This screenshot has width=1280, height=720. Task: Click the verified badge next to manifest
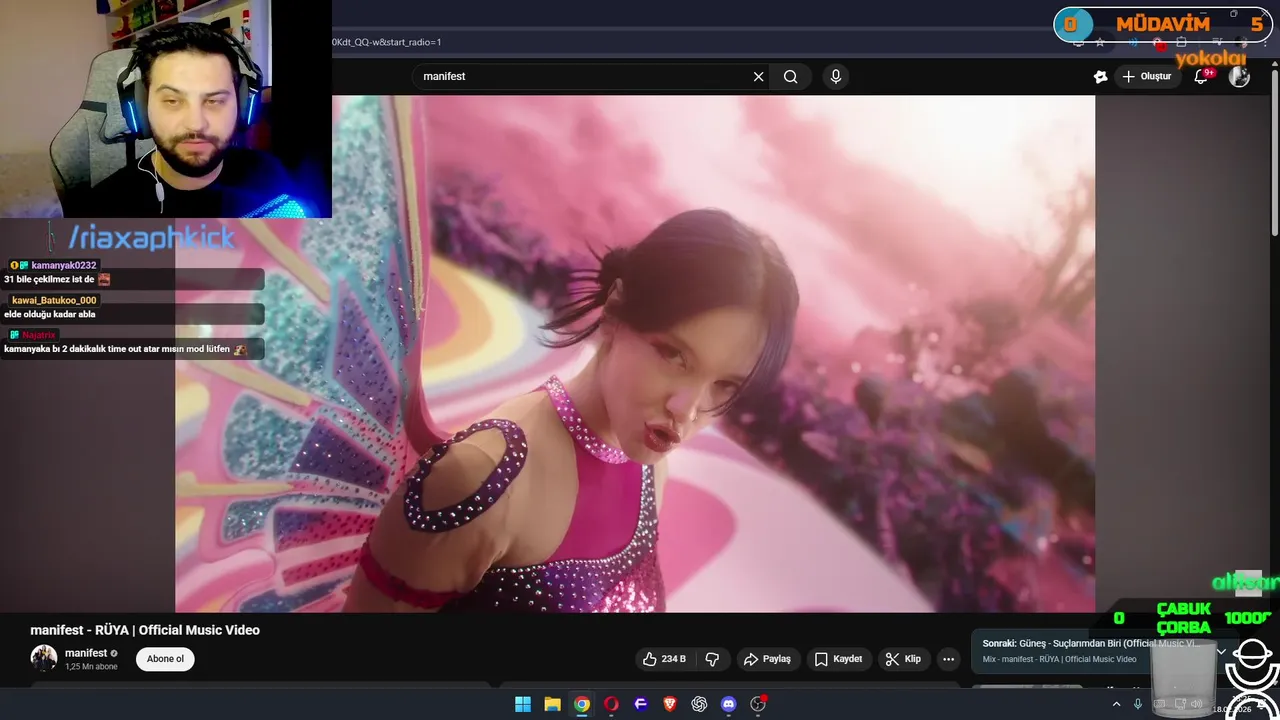(114, 653)
